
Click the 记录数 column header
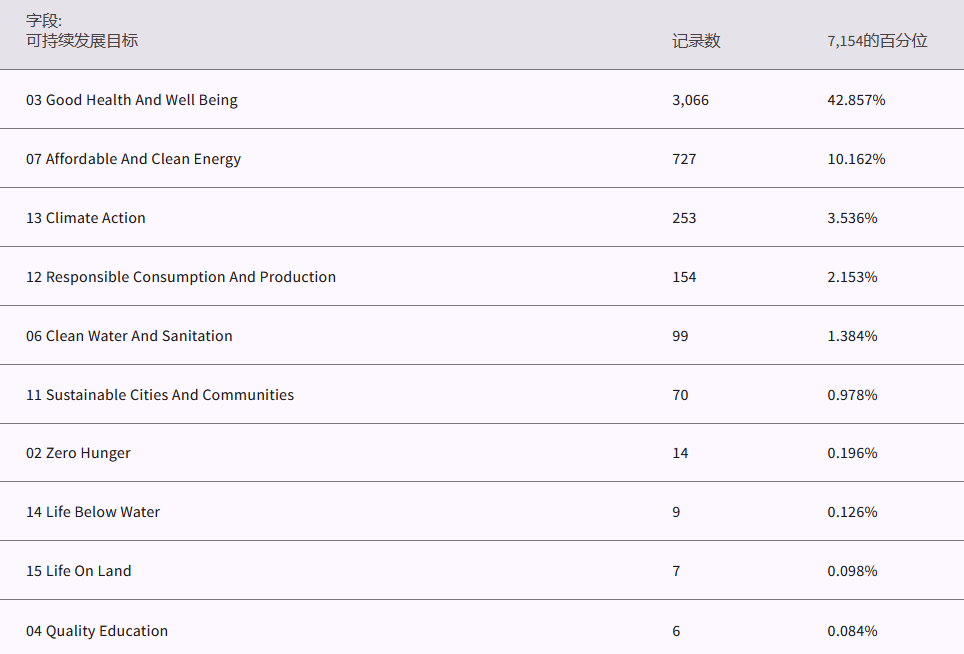(x=696, y=41)
